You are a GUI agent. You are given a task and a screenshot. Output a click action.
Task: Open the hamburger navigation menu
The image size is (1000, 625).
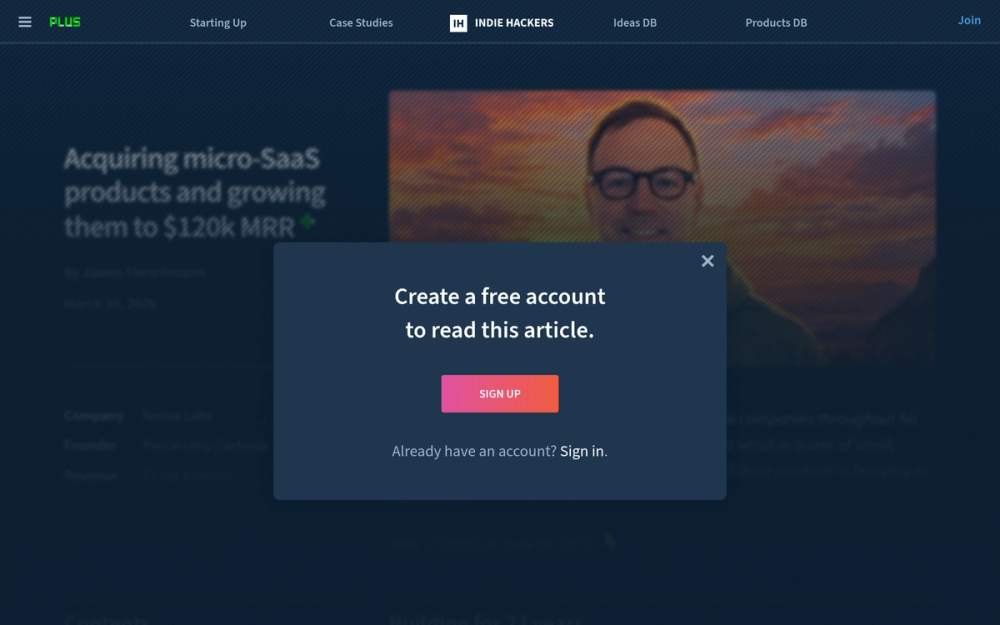pos(25,22)
